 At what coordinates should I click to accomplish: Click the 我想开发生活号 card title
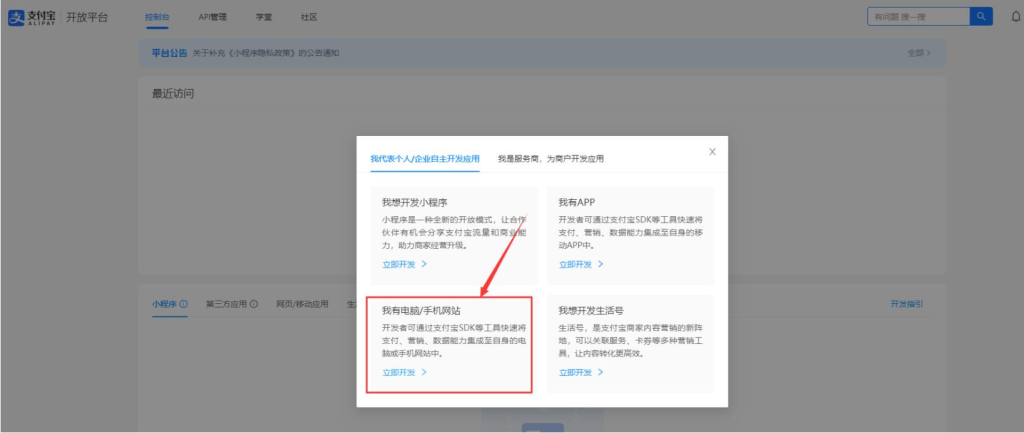592,310
